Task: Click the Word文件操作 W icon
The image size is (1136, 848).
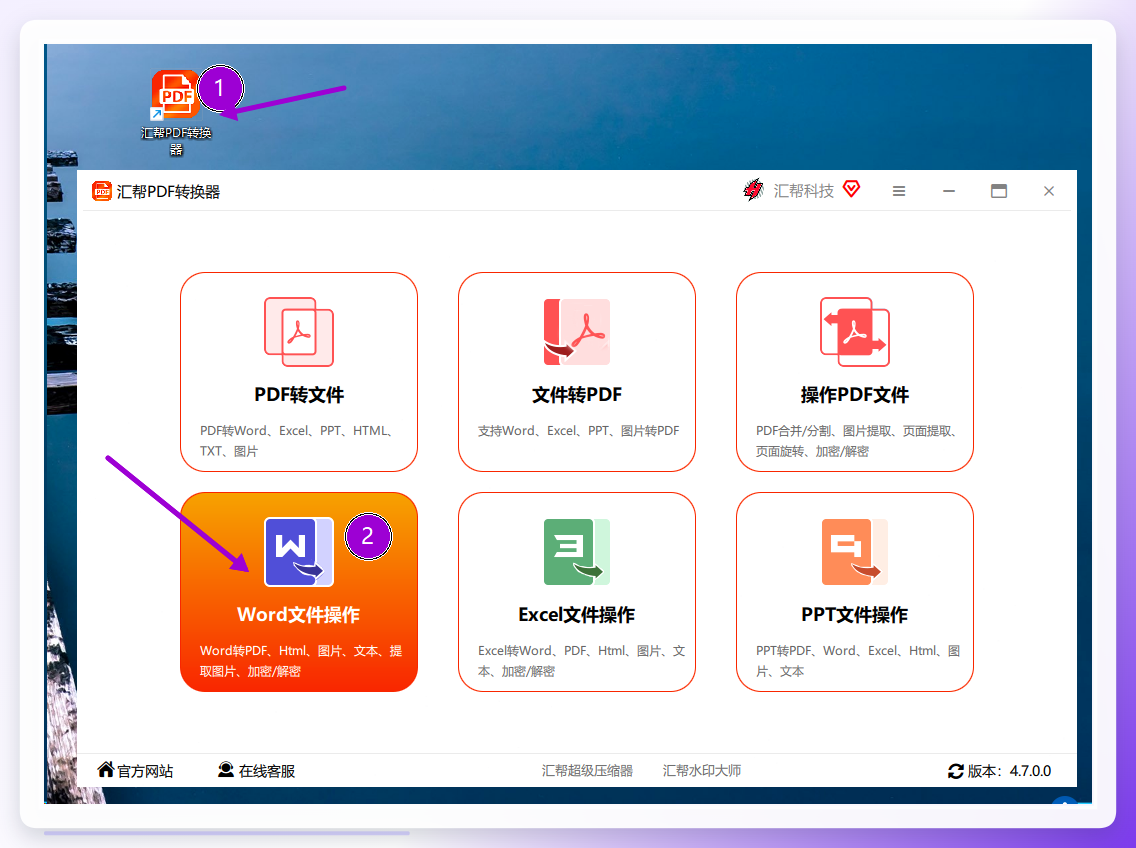Action: pos(299,552)
